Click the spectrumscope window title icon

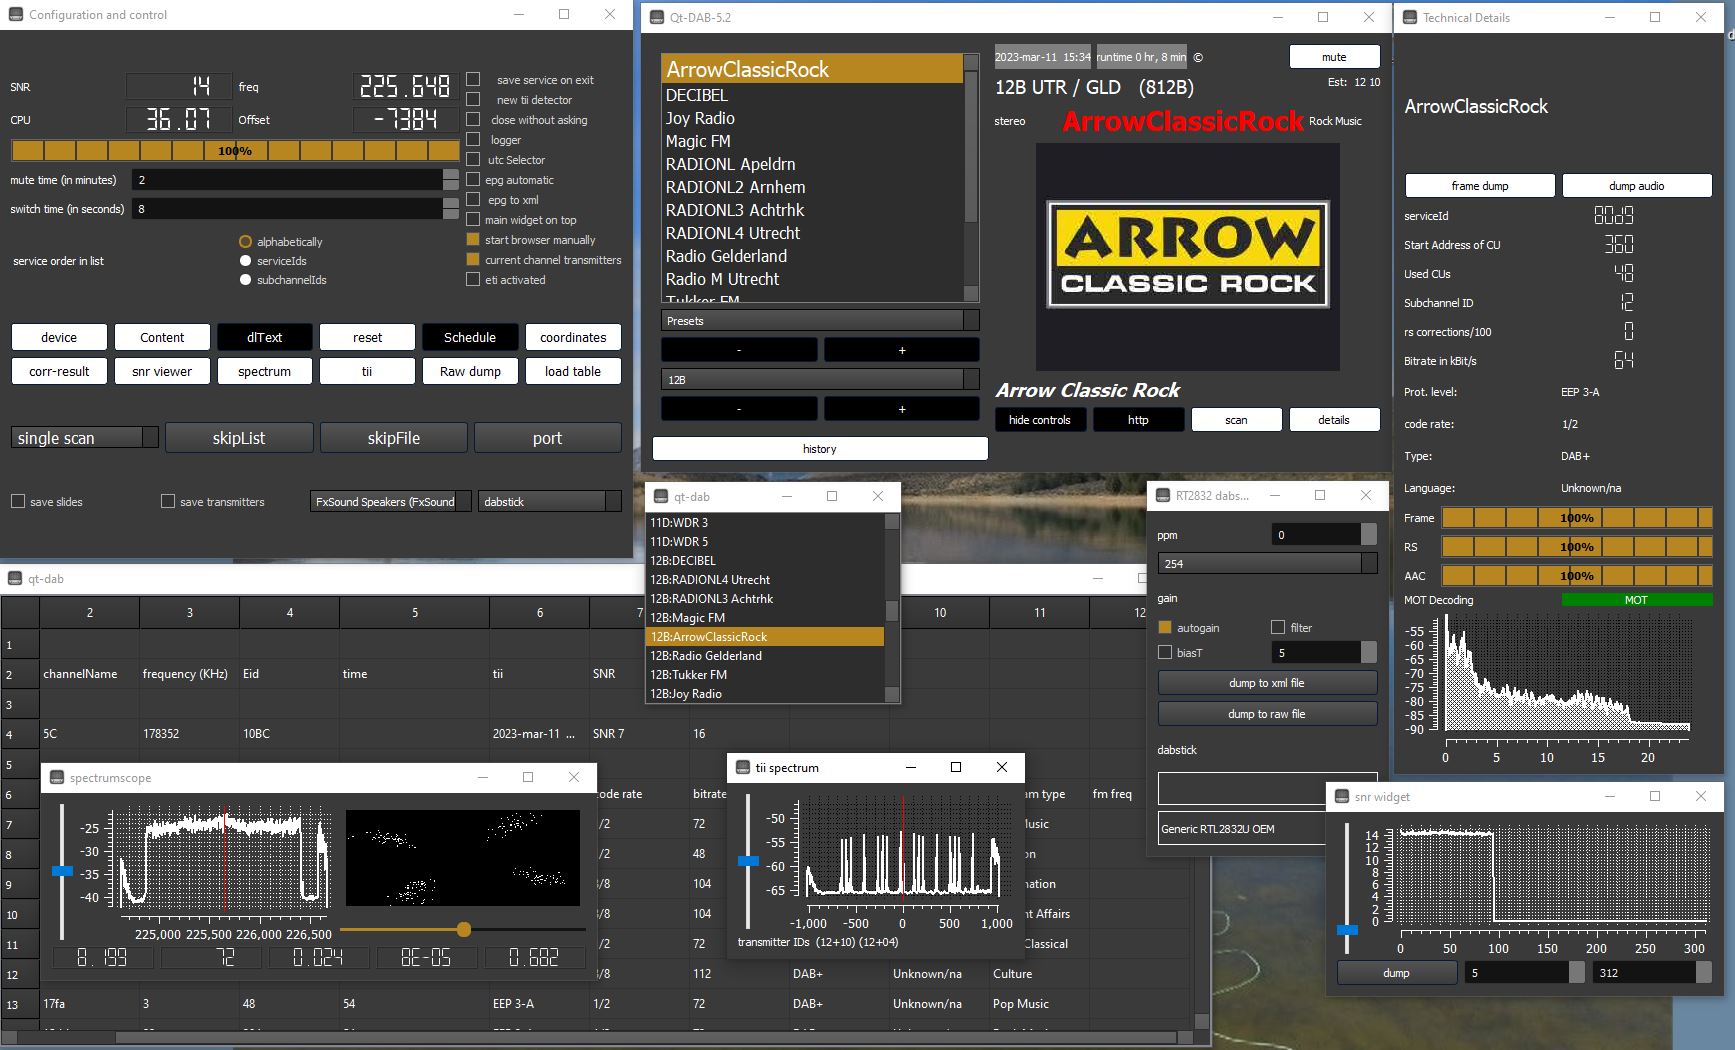pos(57,777)
